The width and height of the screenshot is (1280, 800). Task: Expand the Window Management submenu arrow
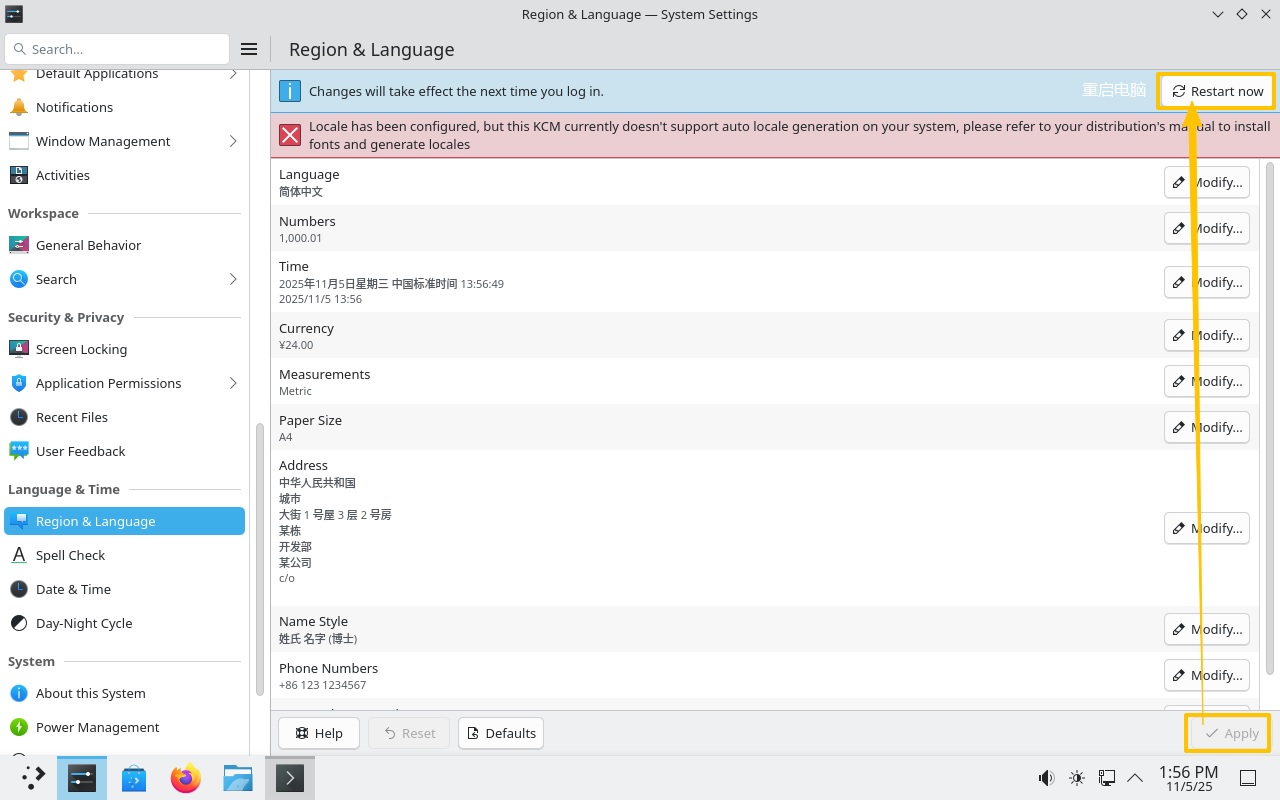click(x=233, y=141)
